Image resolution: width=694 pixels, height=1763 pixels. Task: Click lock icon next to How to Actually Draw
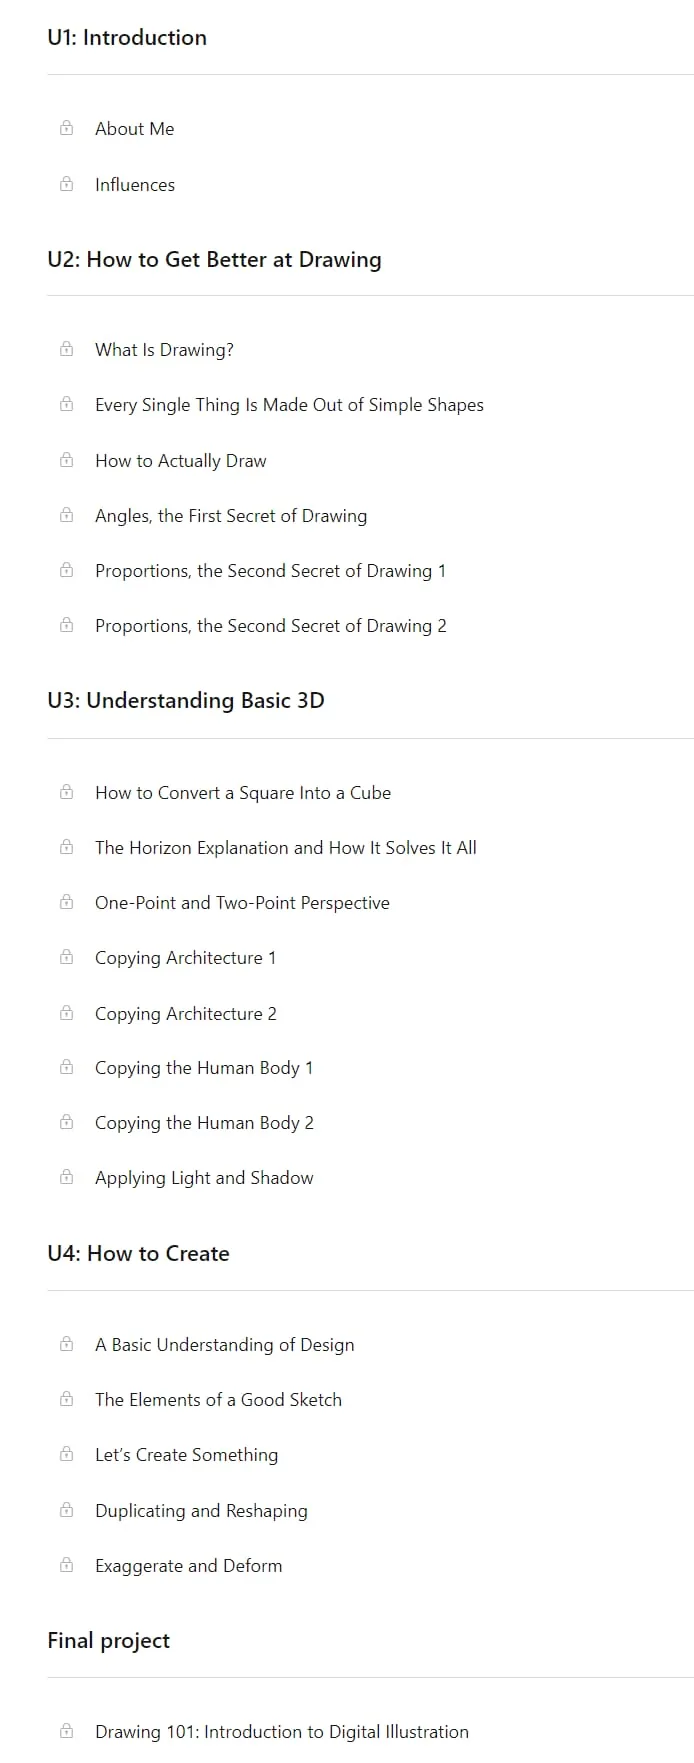coord(66,460)
